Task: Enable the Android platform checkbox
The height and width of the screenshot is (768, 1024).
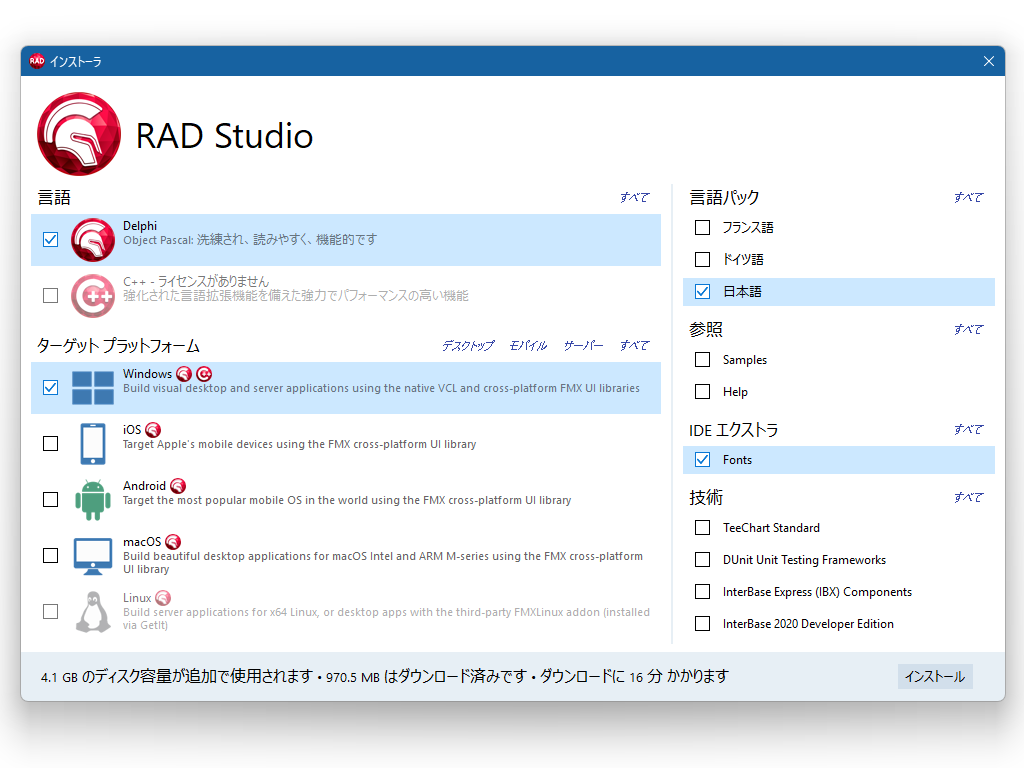Action: (50, 500)
